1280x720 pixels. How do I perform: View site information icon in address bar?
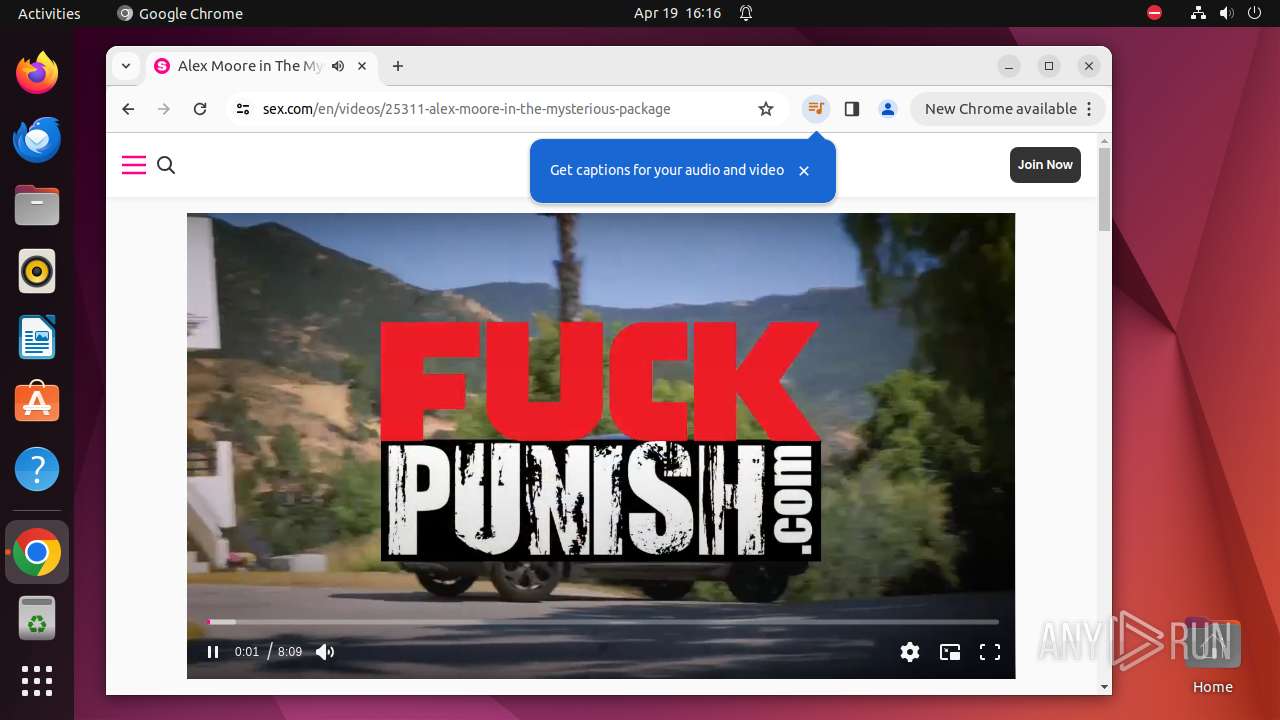point(242,109)
